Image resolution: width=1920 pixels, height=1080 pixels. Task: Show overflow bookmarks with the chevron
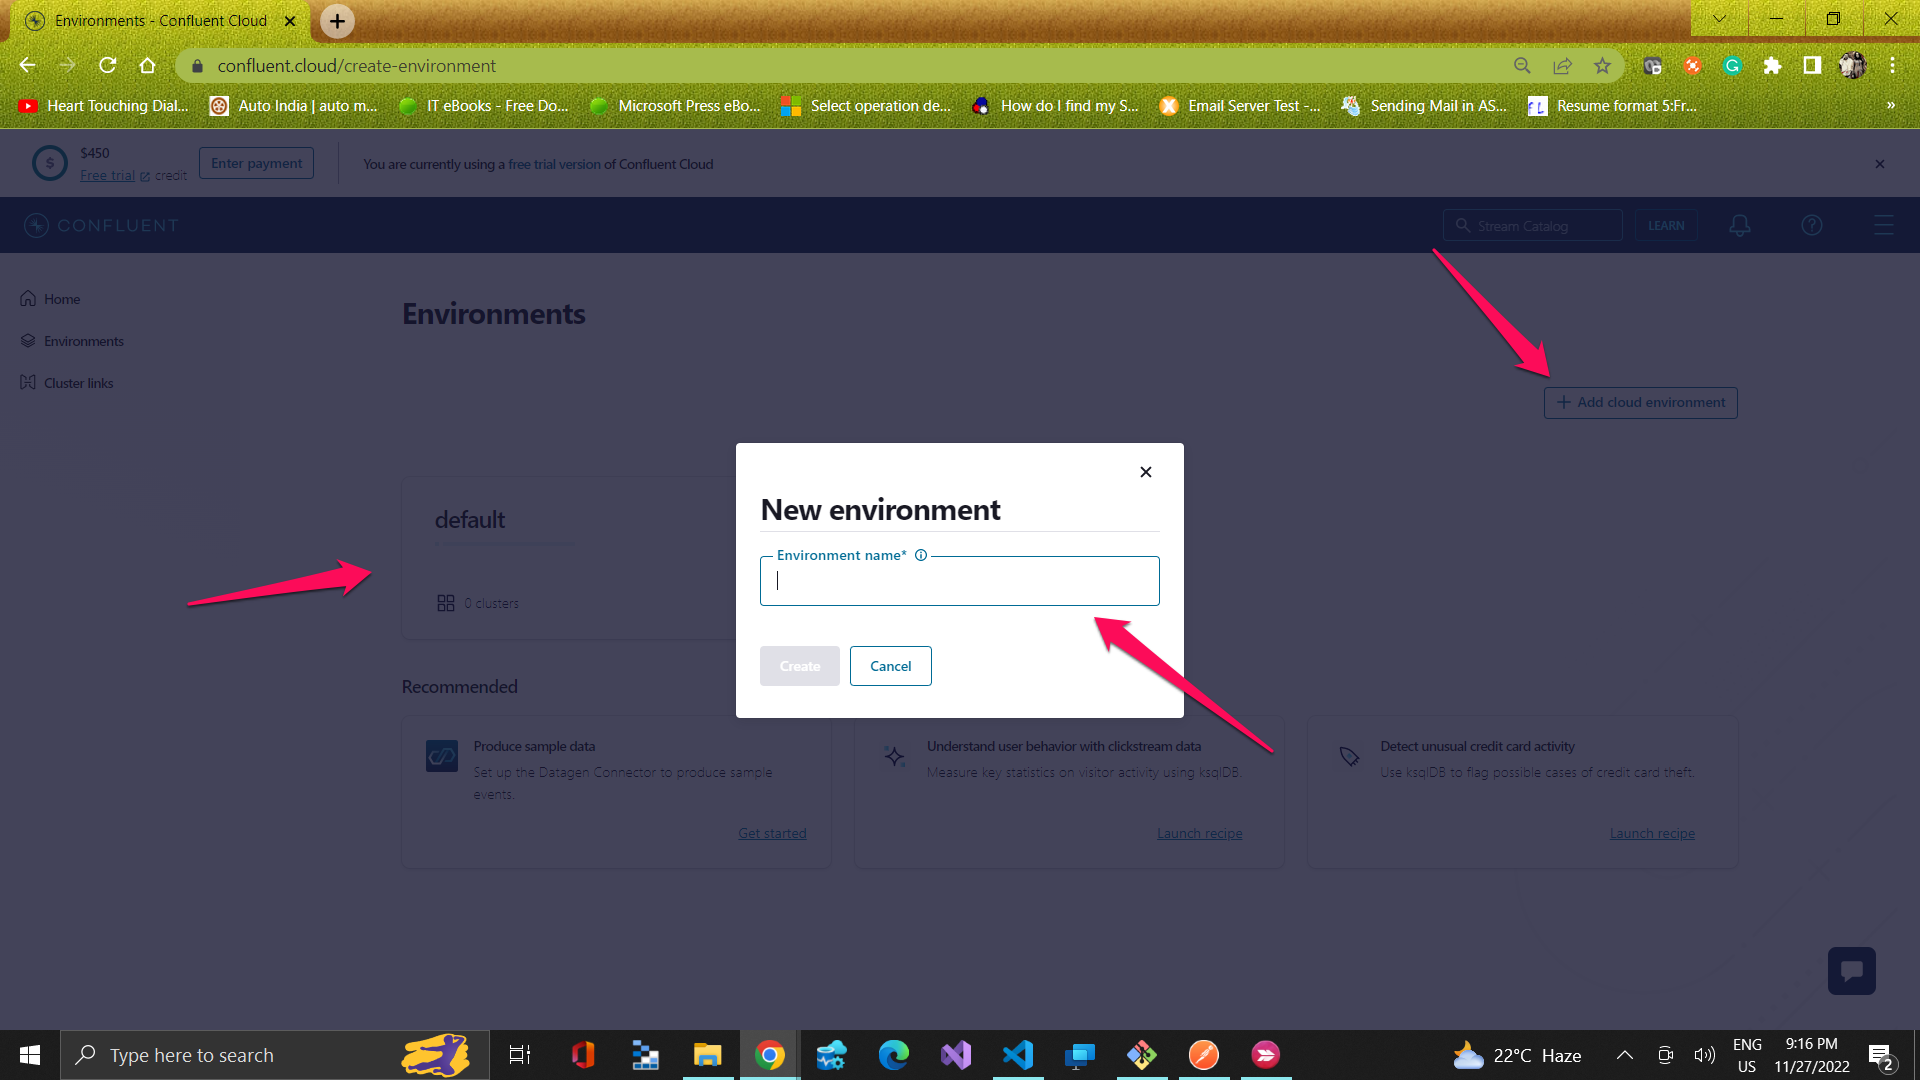coord(1891,105)
